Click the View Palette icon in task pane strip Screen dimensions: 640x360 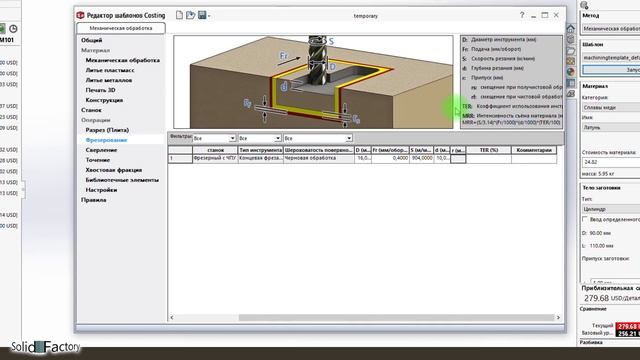pyautogui.click(x=571, y=61)
